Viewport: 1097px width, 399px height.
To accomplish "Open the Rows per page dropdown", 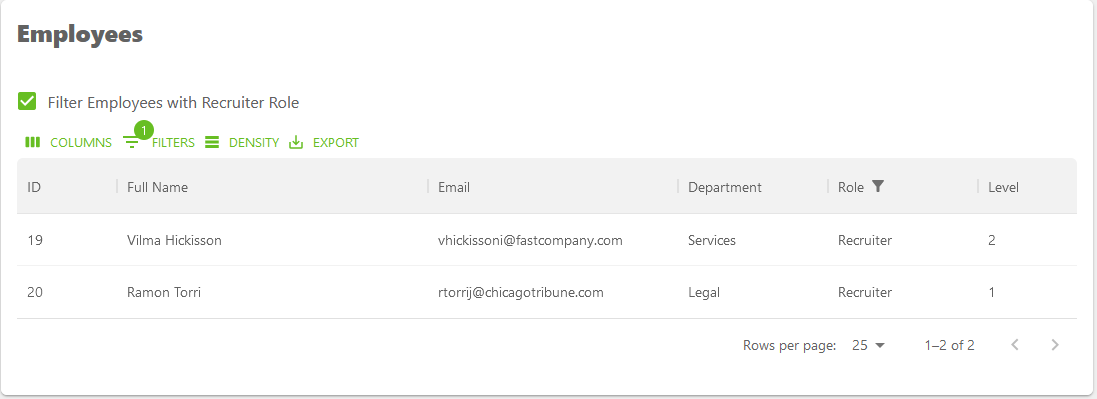I will (x=869, y=345).
